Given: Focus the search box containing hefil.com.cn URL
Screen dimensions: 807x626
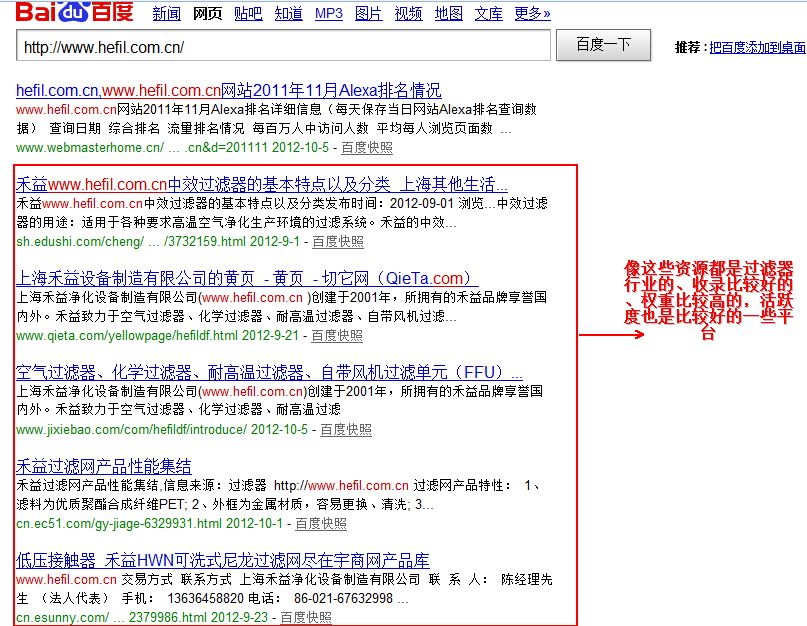Looking at the screenshot, I should (284, 46).
